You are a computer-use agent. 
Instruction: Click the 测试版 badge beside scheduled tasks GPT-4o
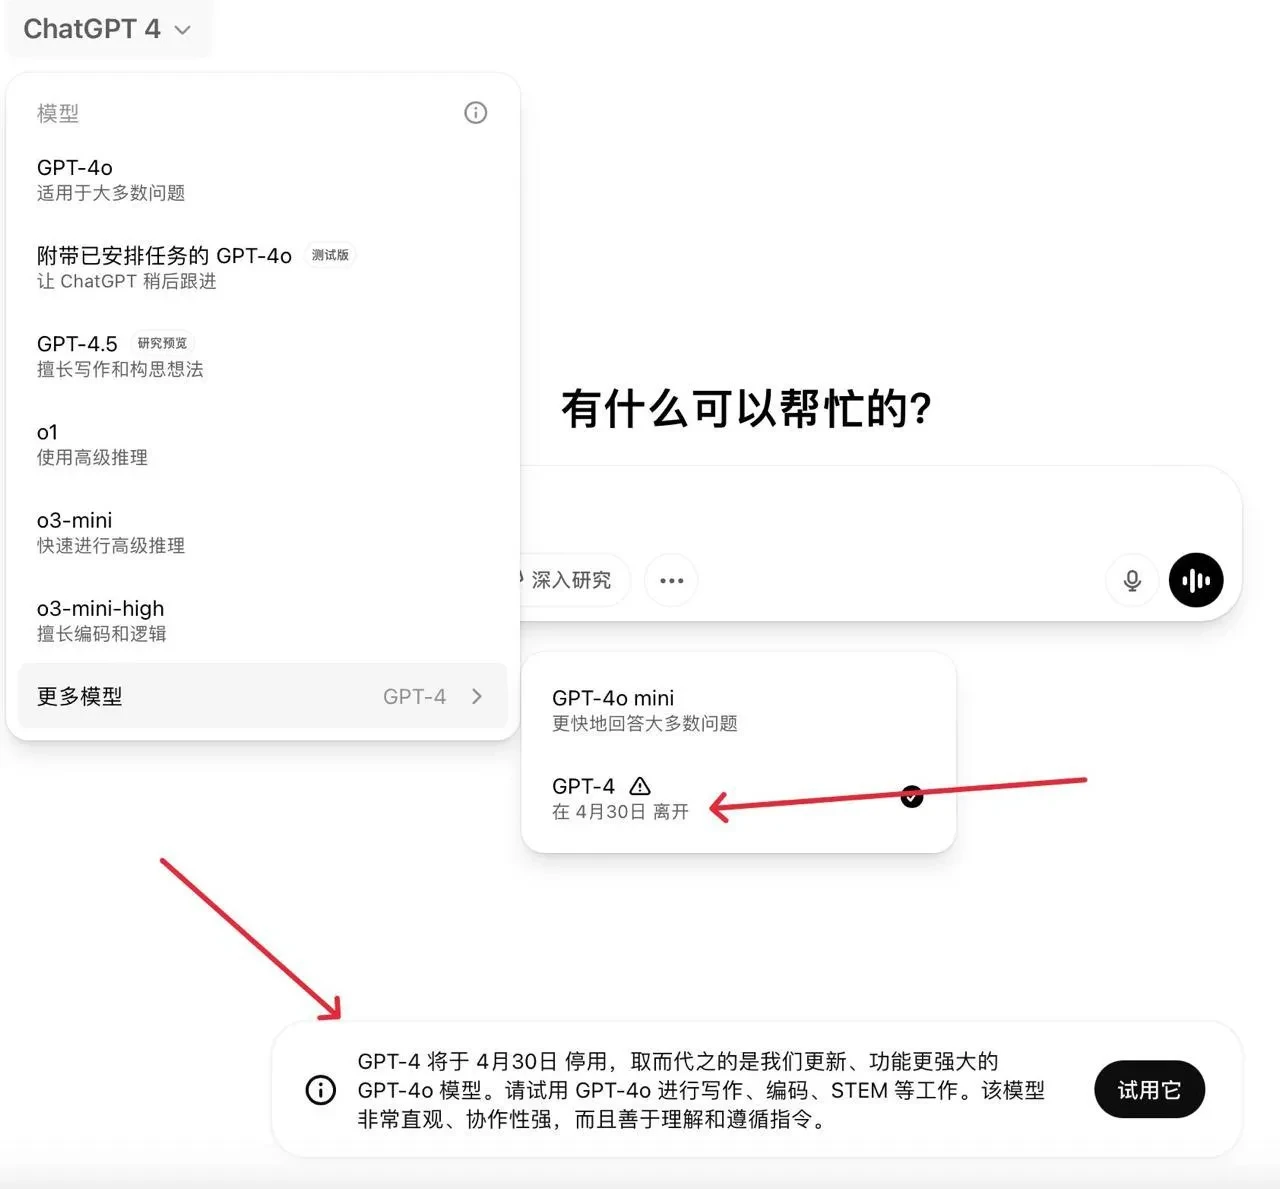click(330, 255)
